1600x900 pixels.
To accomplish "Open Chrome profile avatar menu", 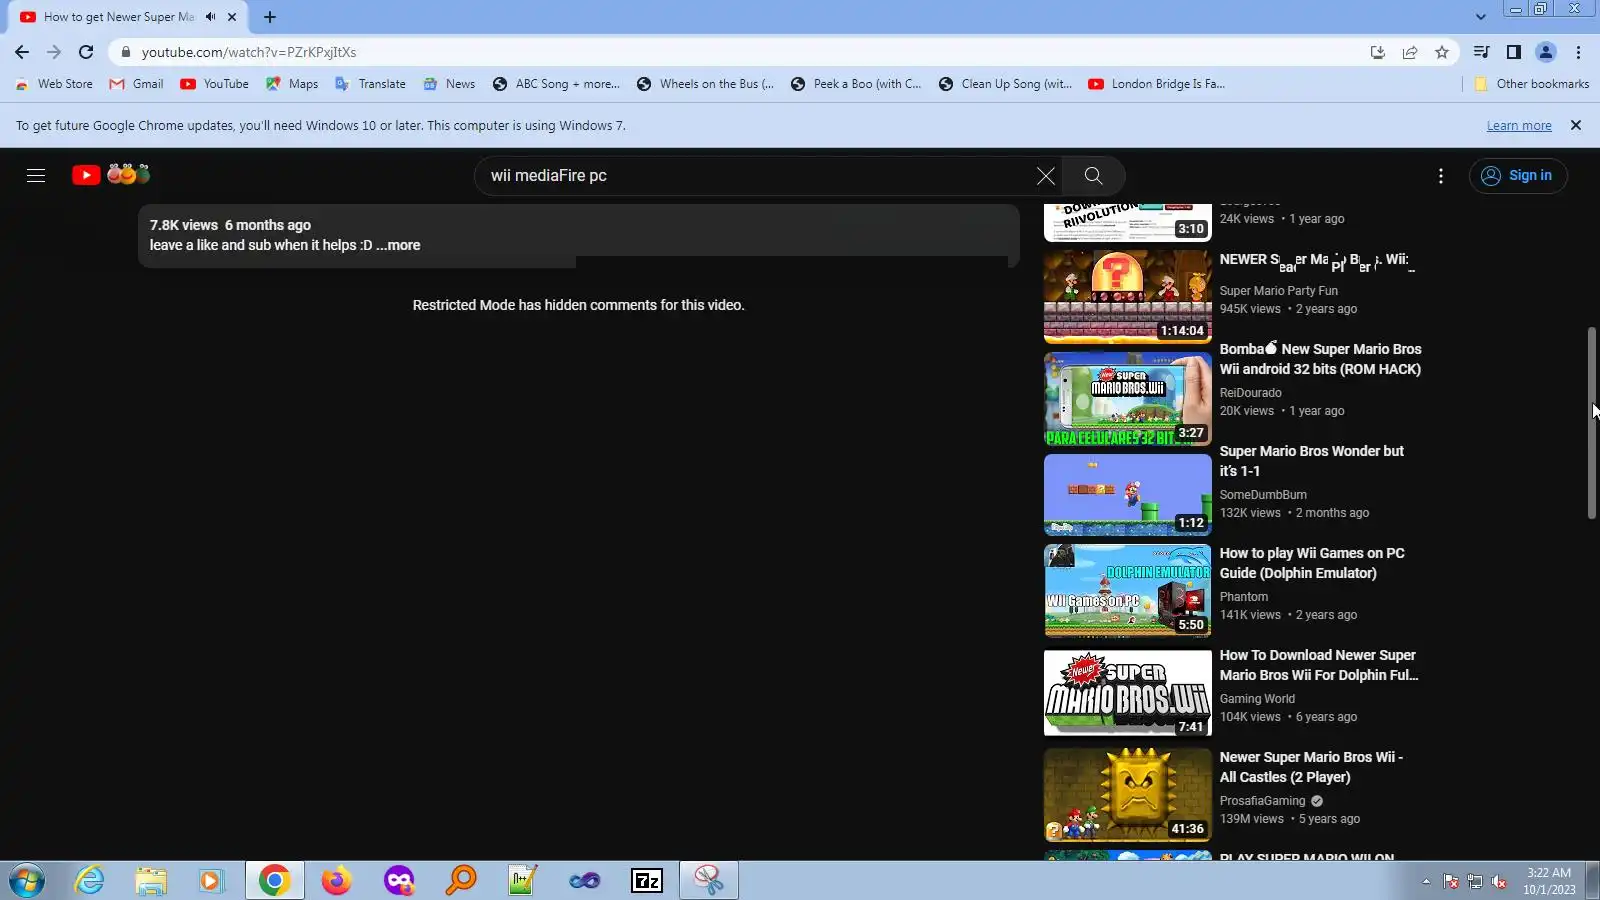I will [x=1546, y=52].
